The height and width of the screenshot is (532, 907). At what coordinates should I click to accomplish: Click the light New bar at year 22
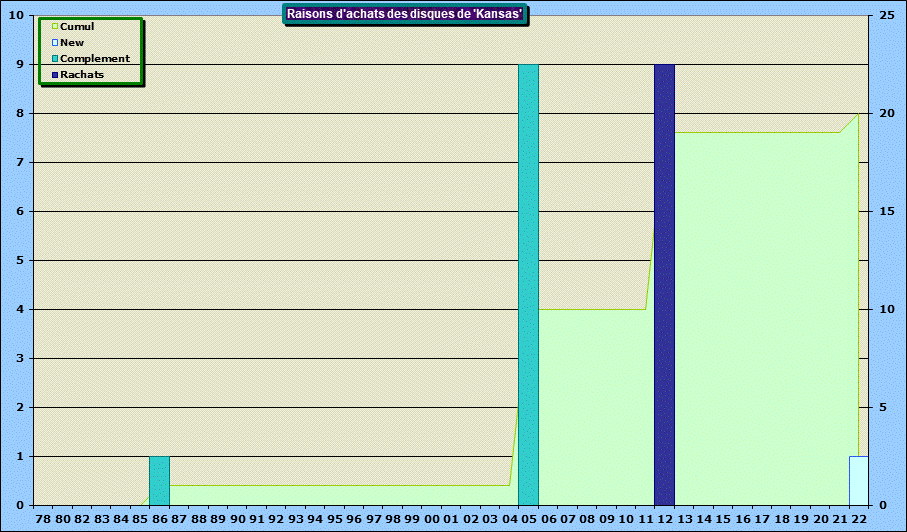click(858, 481)
